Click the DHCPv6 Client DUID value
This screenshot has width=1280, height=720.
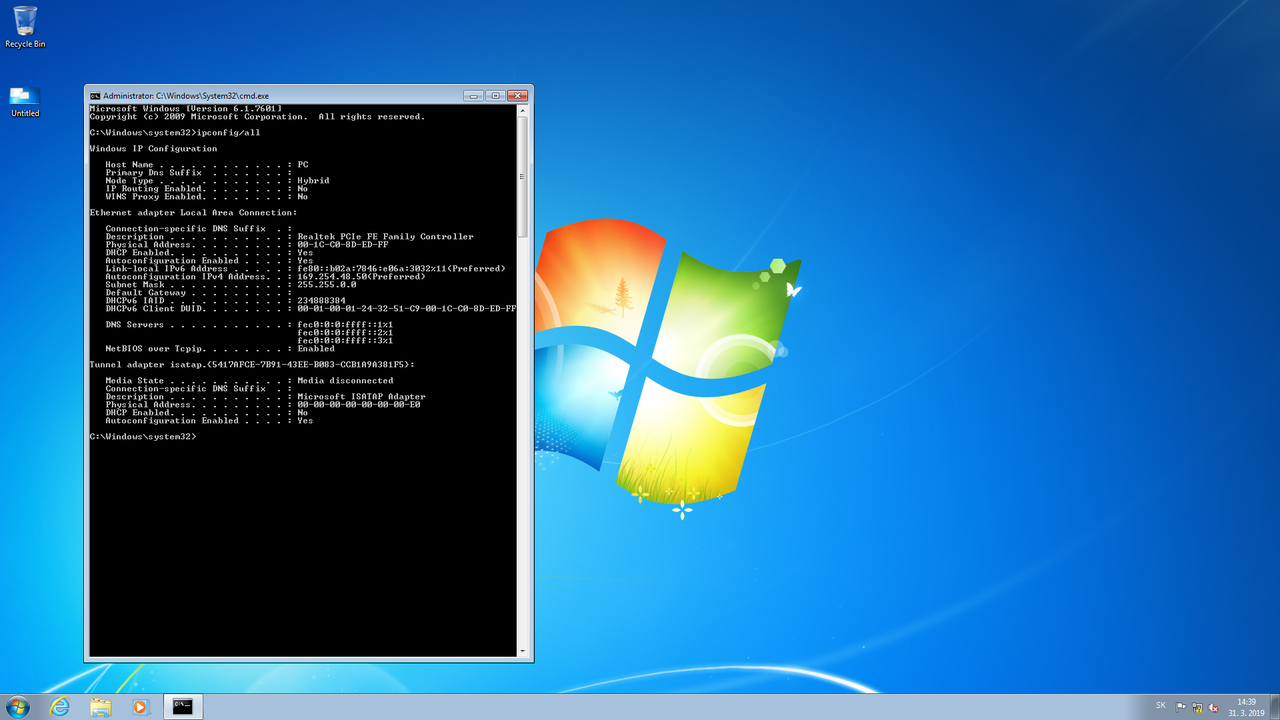pos(406,309)
